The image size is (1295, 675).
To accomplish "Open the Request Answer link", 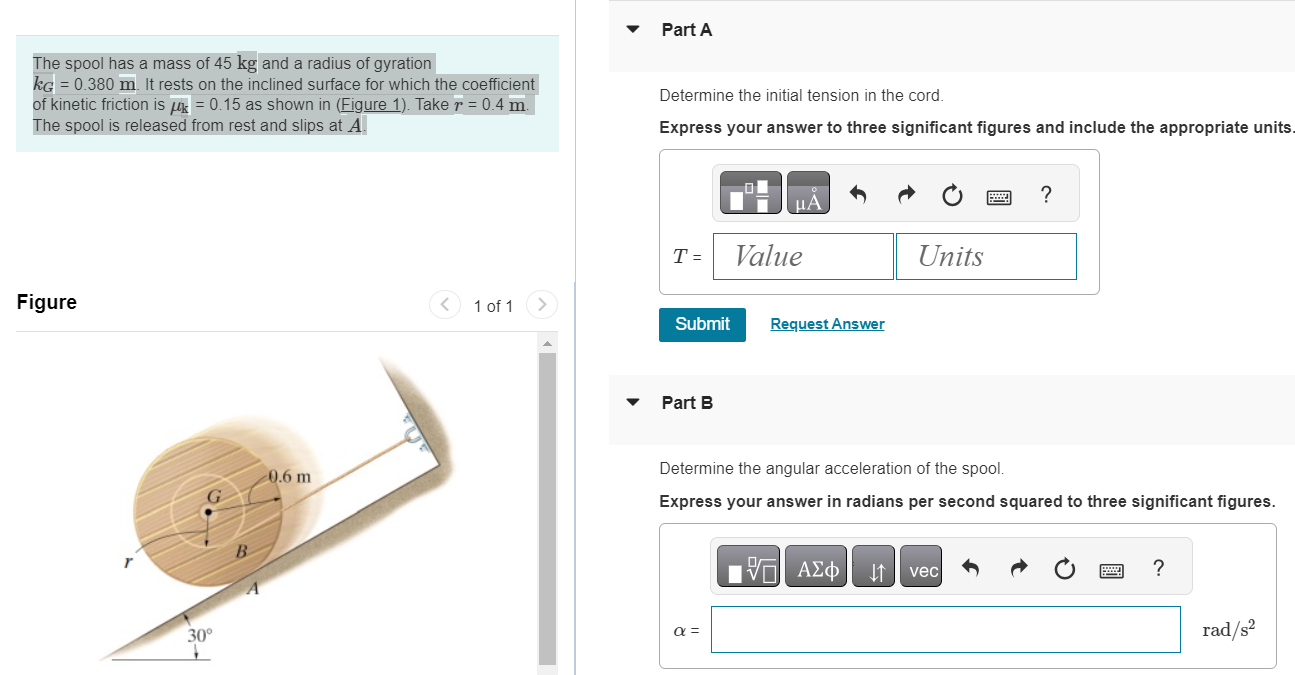I will click(827, 323).
